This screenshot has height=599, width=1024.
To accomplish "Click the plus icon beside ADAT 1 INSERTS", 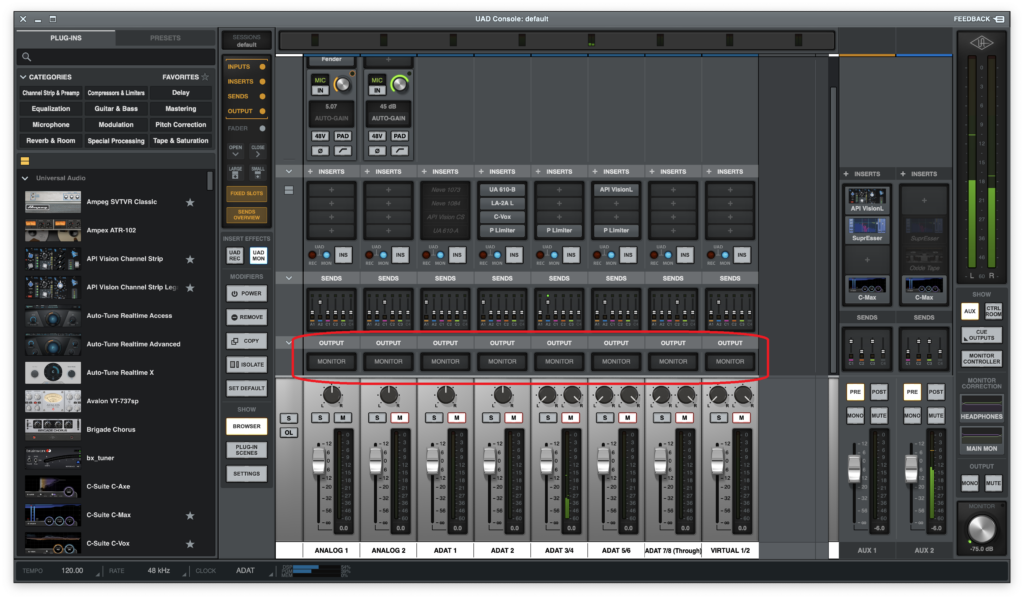I will pos(424,171).
